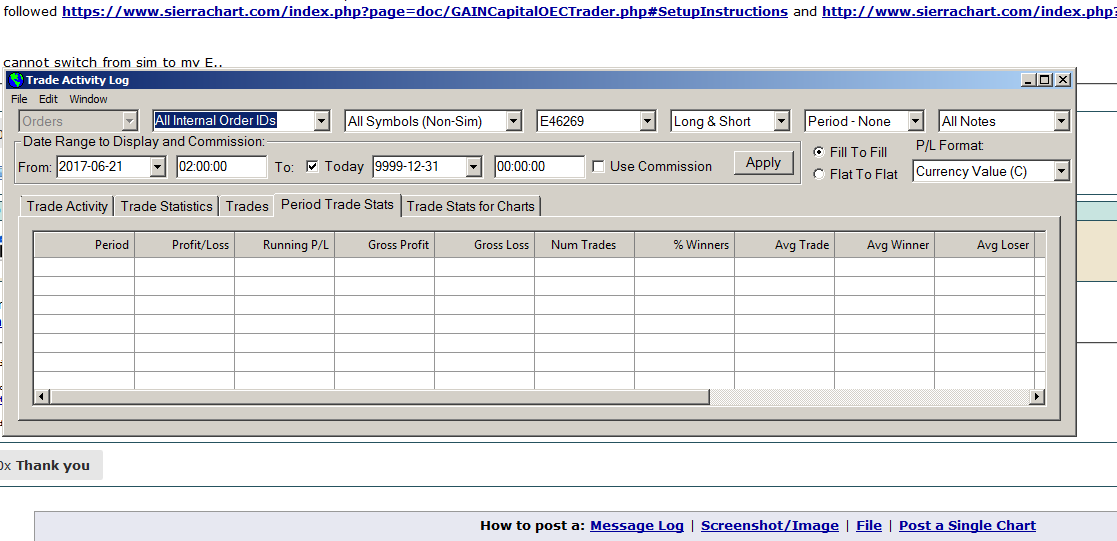This screenshot has height=541, width=1117.
Task: Select the Flat To Flat radio button
Action: 819,174
